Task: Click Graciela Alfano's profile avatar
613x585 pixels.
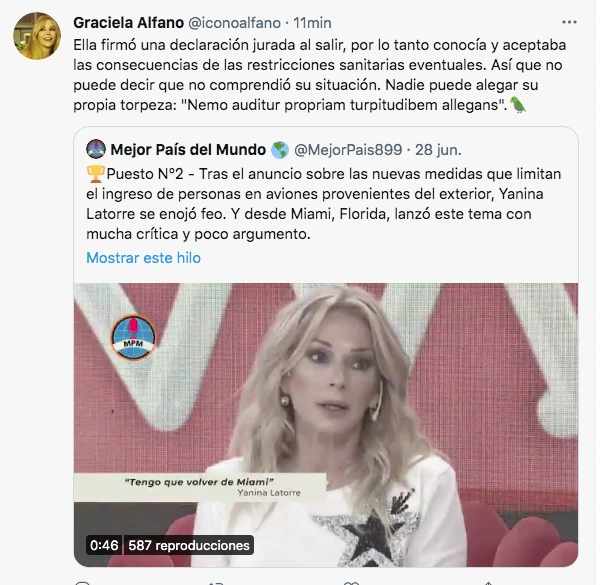Action: tap(35, 36)
